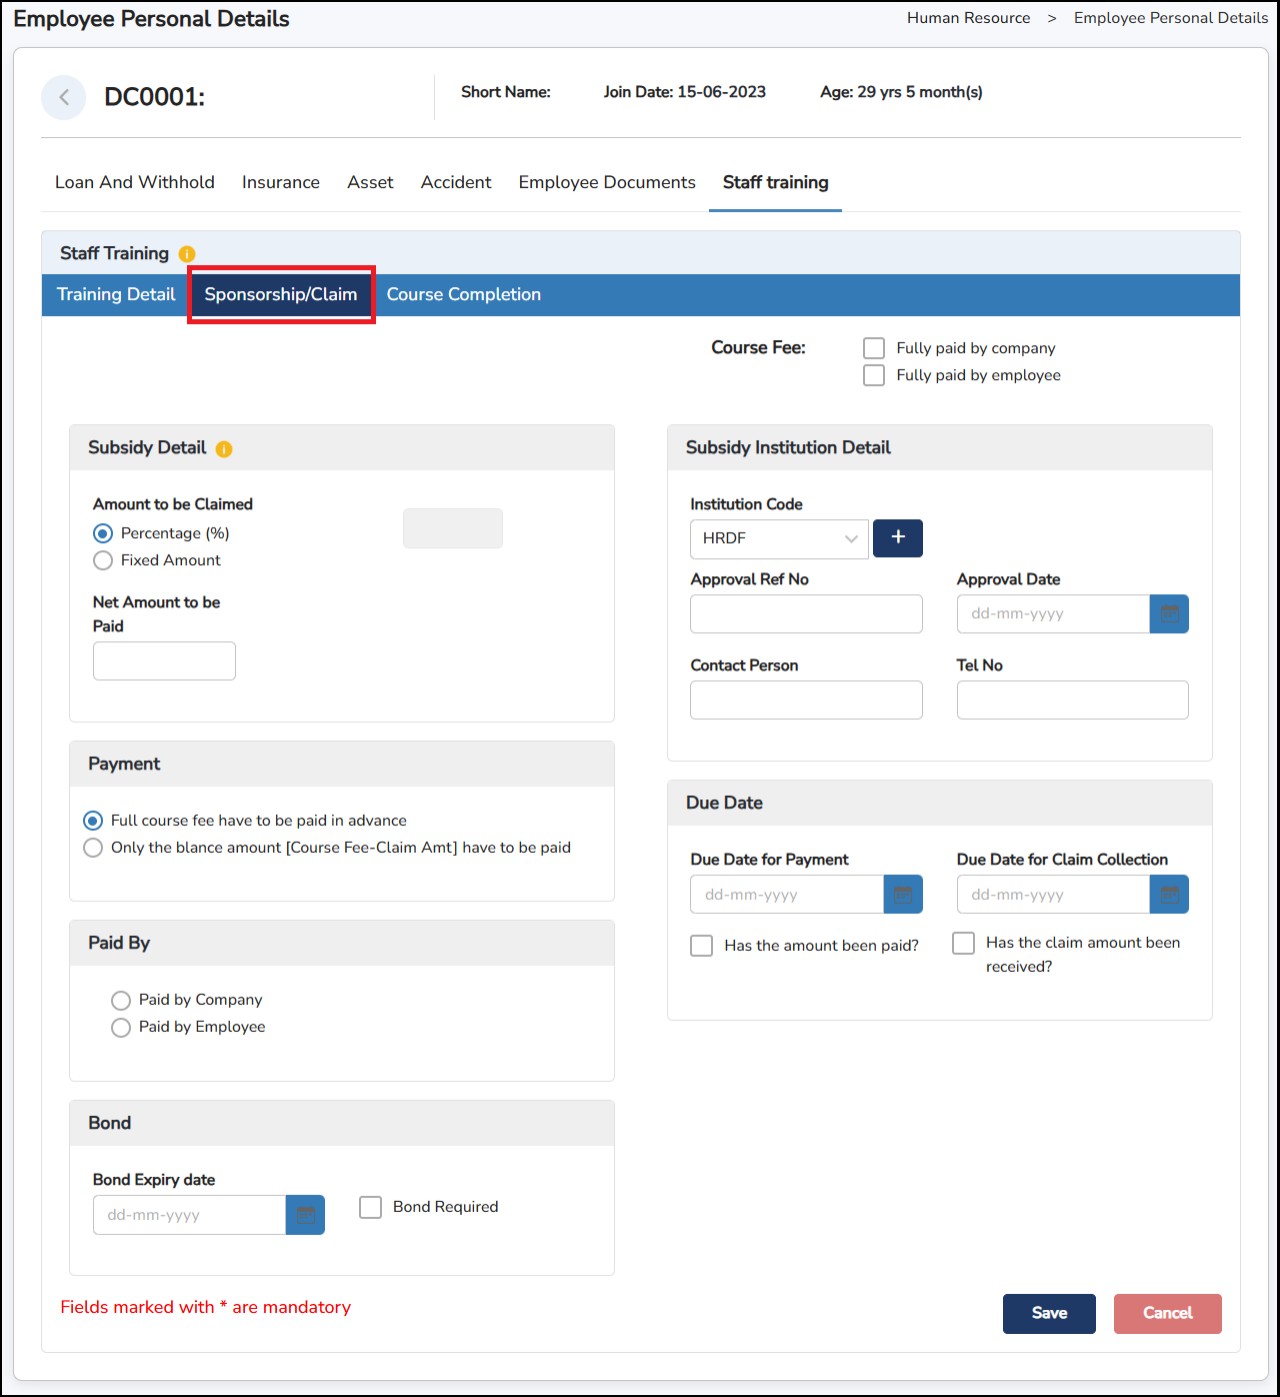1280x1397 pixels.
Task: Switch to the Course Completion tab
Action: (x=463, y=295)
